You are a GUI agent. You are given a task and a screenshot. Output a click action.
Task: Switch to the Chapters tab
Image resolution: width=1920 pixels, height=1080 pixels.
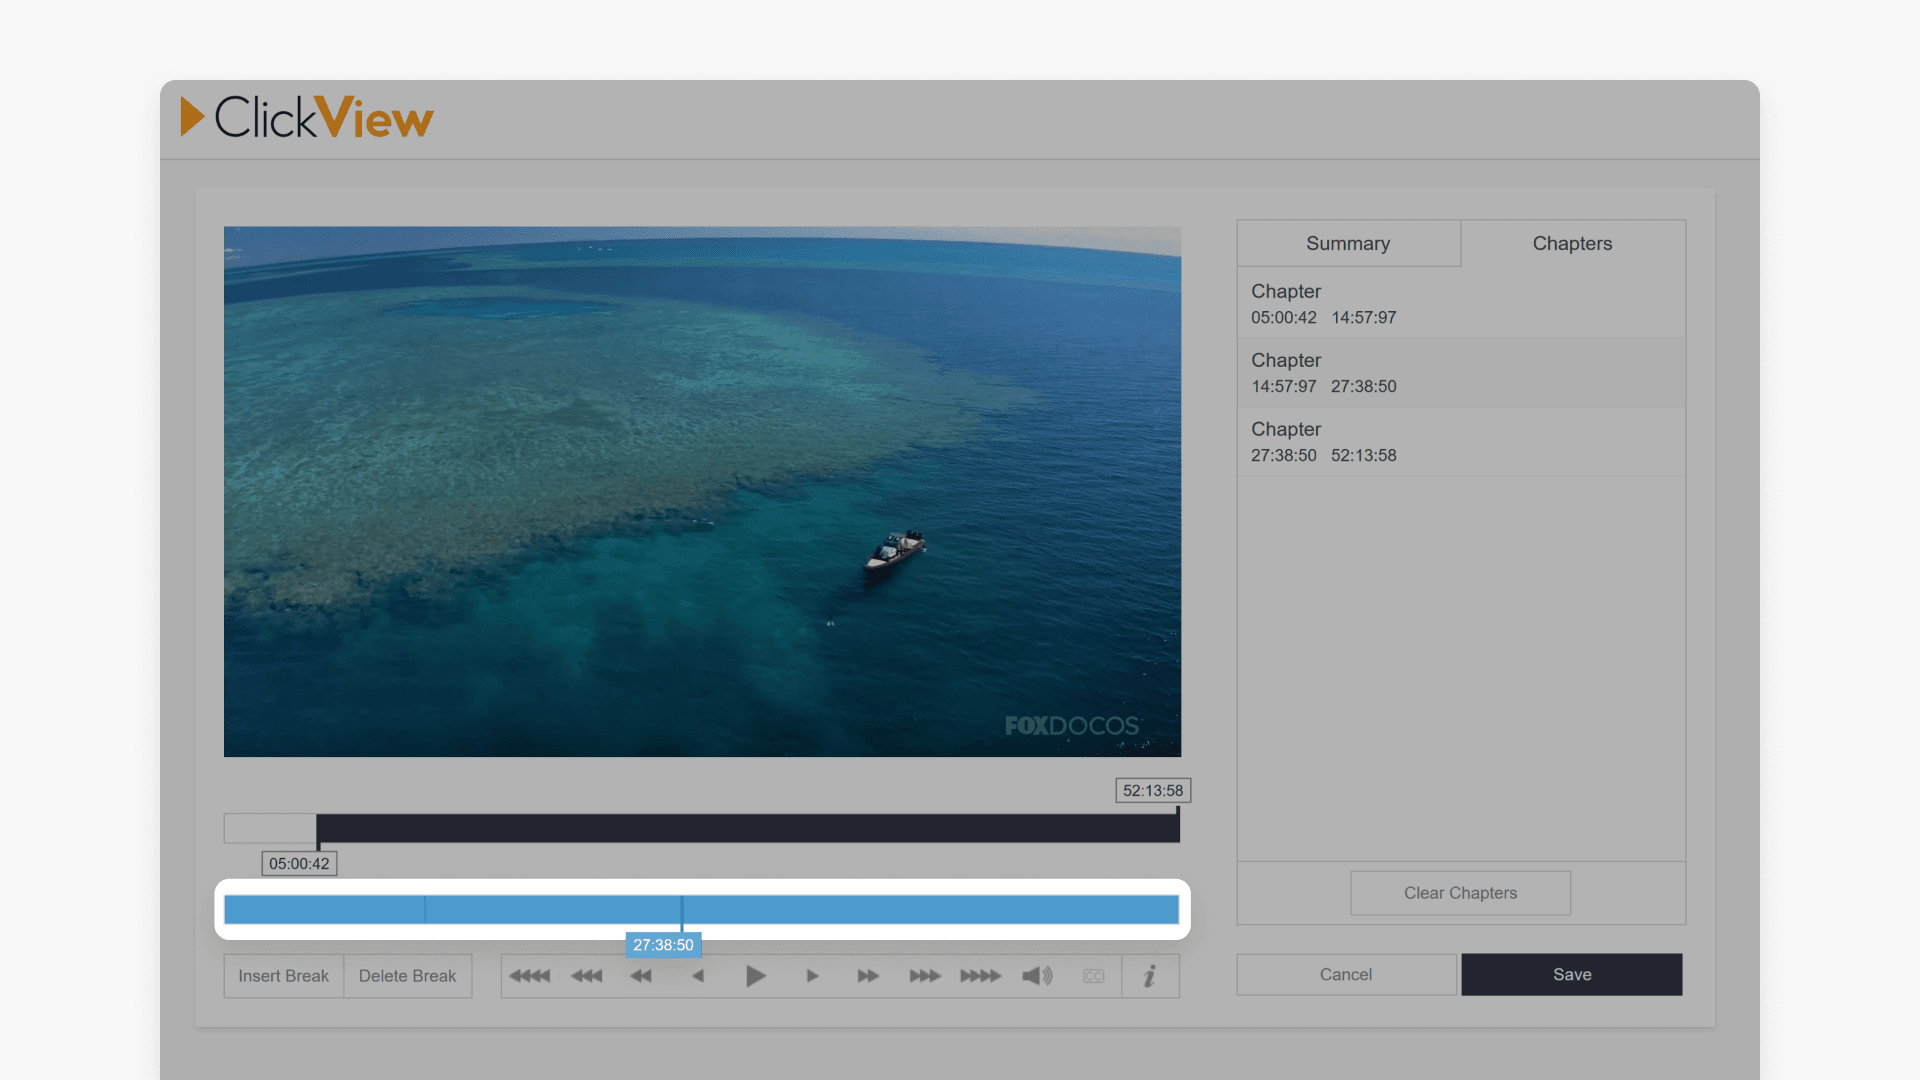coord(1572,243)
